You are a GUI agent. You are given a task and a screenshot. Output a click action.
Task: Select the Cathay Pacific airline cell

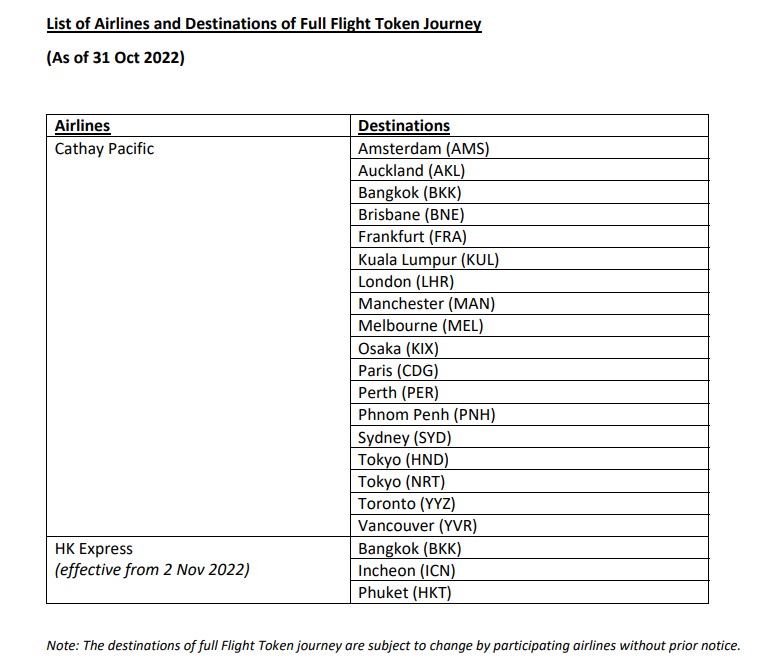click(x=198, y=336)
